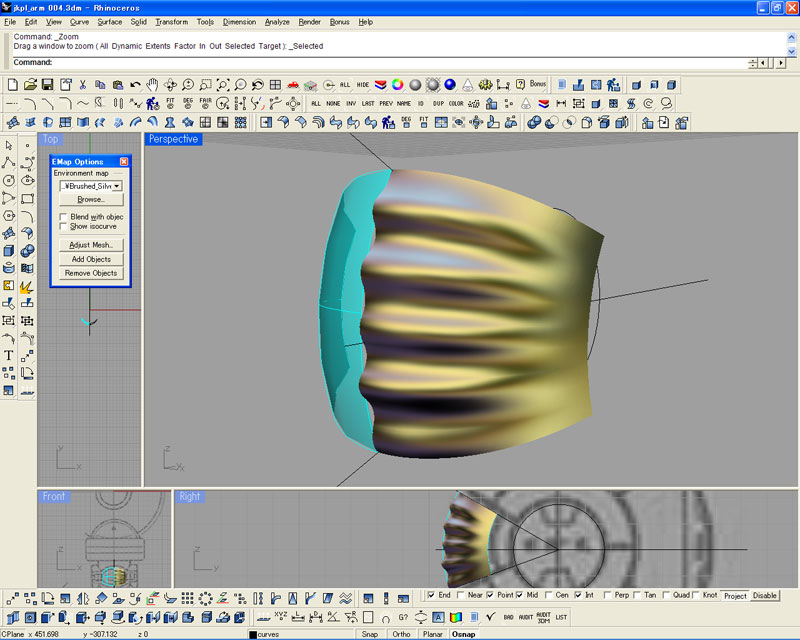Viewport: 800px width, 640px height.
Task: Toggle the Int osnap checkbox
Action: 578,595
